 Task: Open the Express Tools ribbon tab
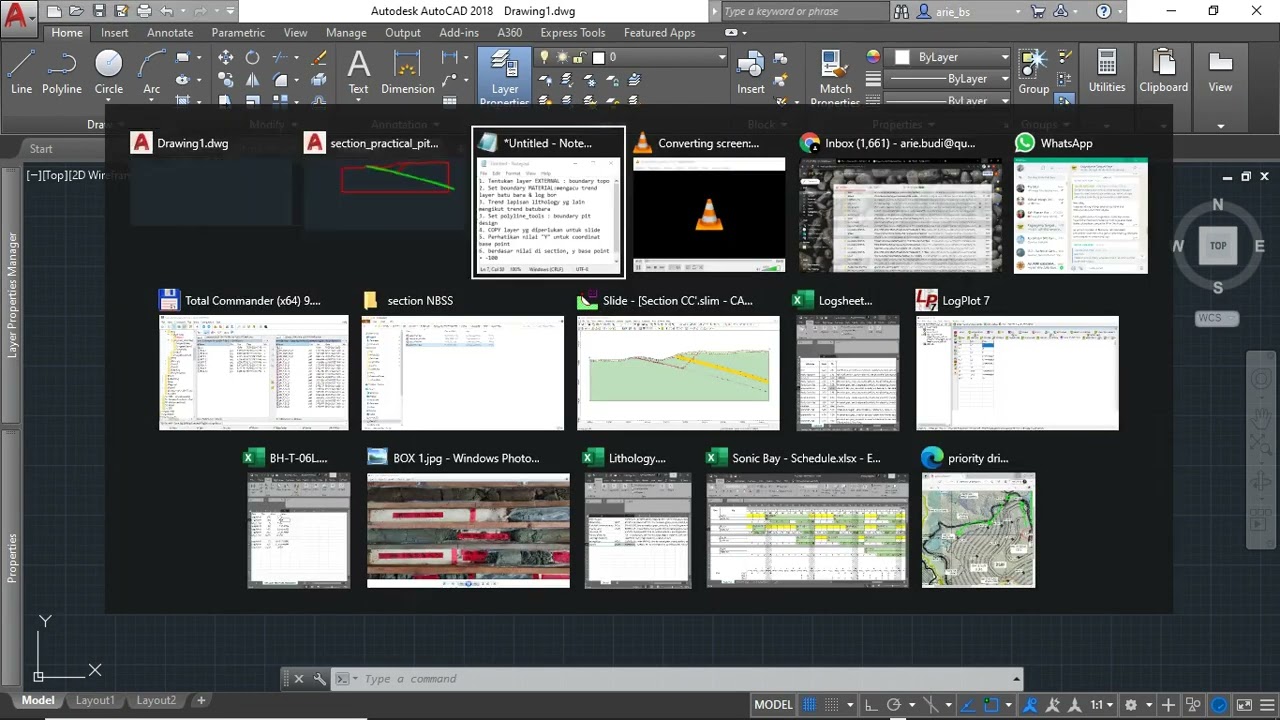pos(573,32)
